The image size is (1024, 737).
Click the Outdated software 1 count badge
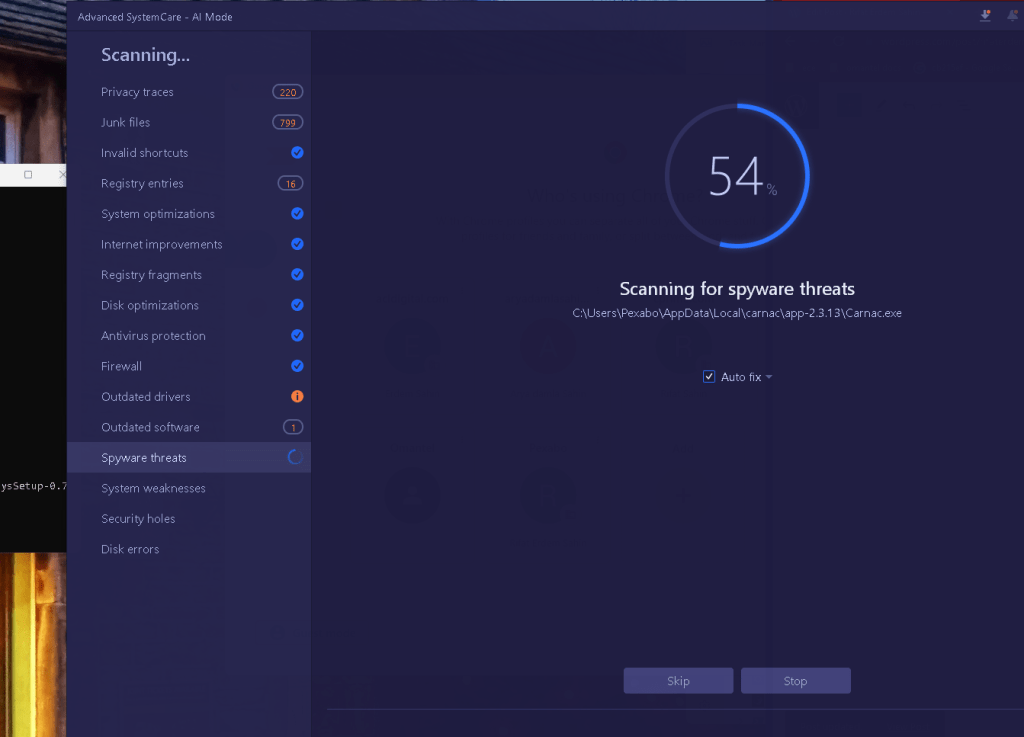(x=293, y=428)
